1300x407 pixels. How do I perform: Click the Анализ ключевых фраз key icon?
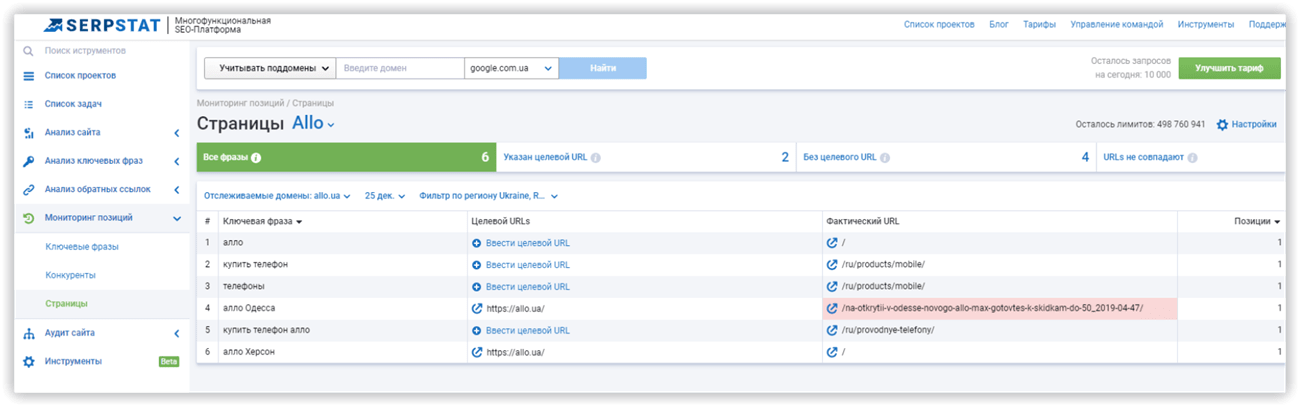tap(29, 161)
